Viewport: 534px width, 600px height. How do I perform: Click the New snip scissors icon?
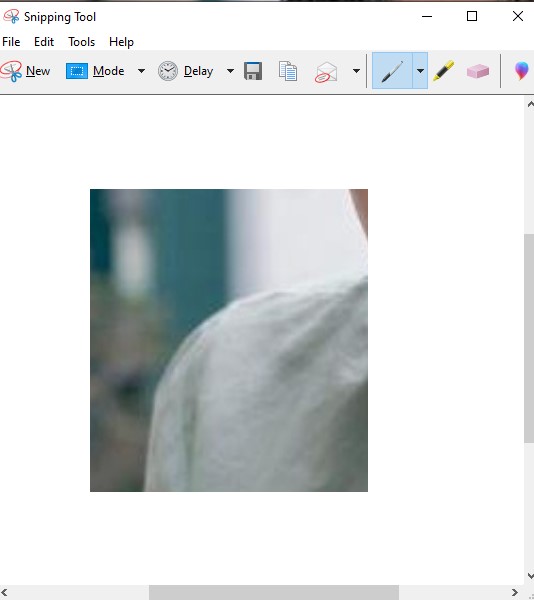(x=11, y=71)
